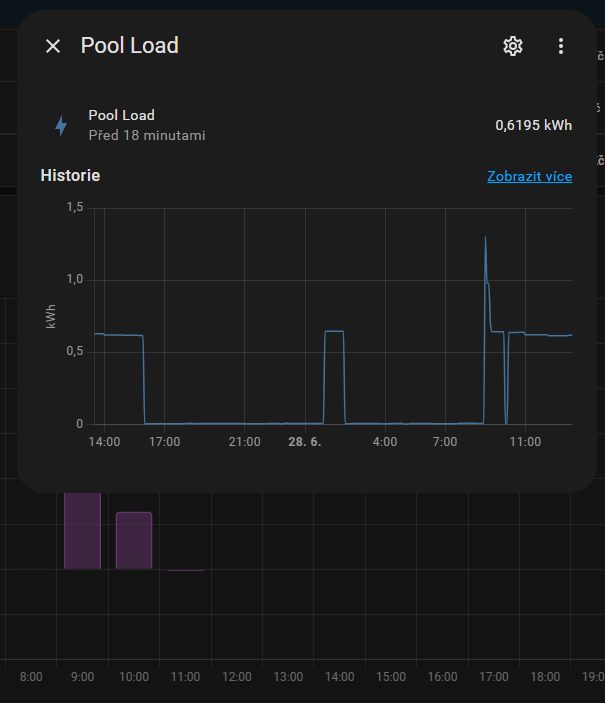
Task: Select the '28. 6.' date marker
Action: click(304, 441)
